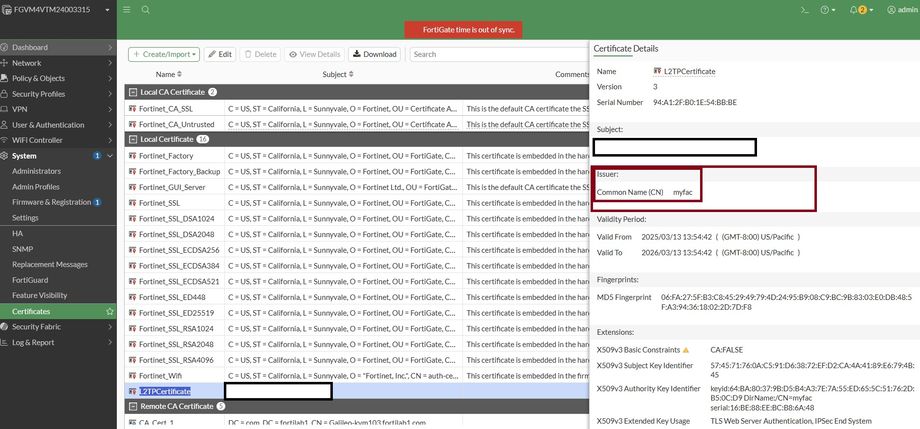Click the Fortinet_Factory certificate icon

133,156
